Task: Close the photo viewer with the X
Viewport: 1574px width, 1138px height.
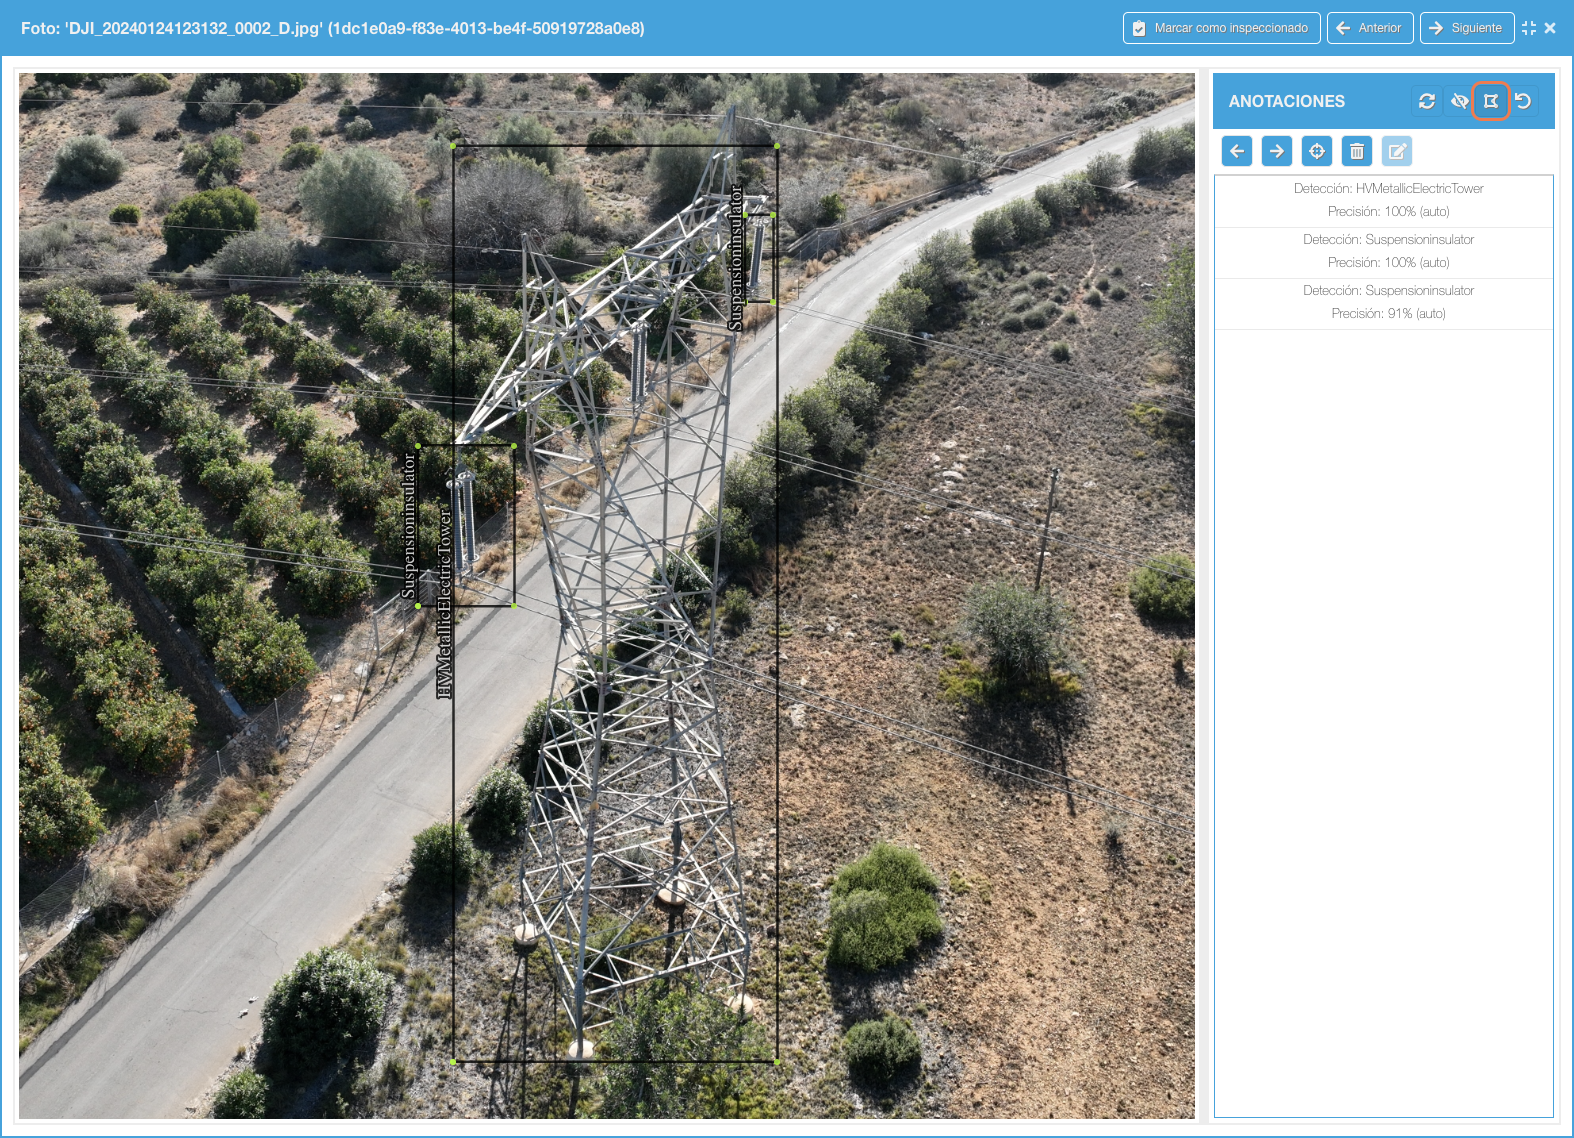Action: click(1550, 28)
